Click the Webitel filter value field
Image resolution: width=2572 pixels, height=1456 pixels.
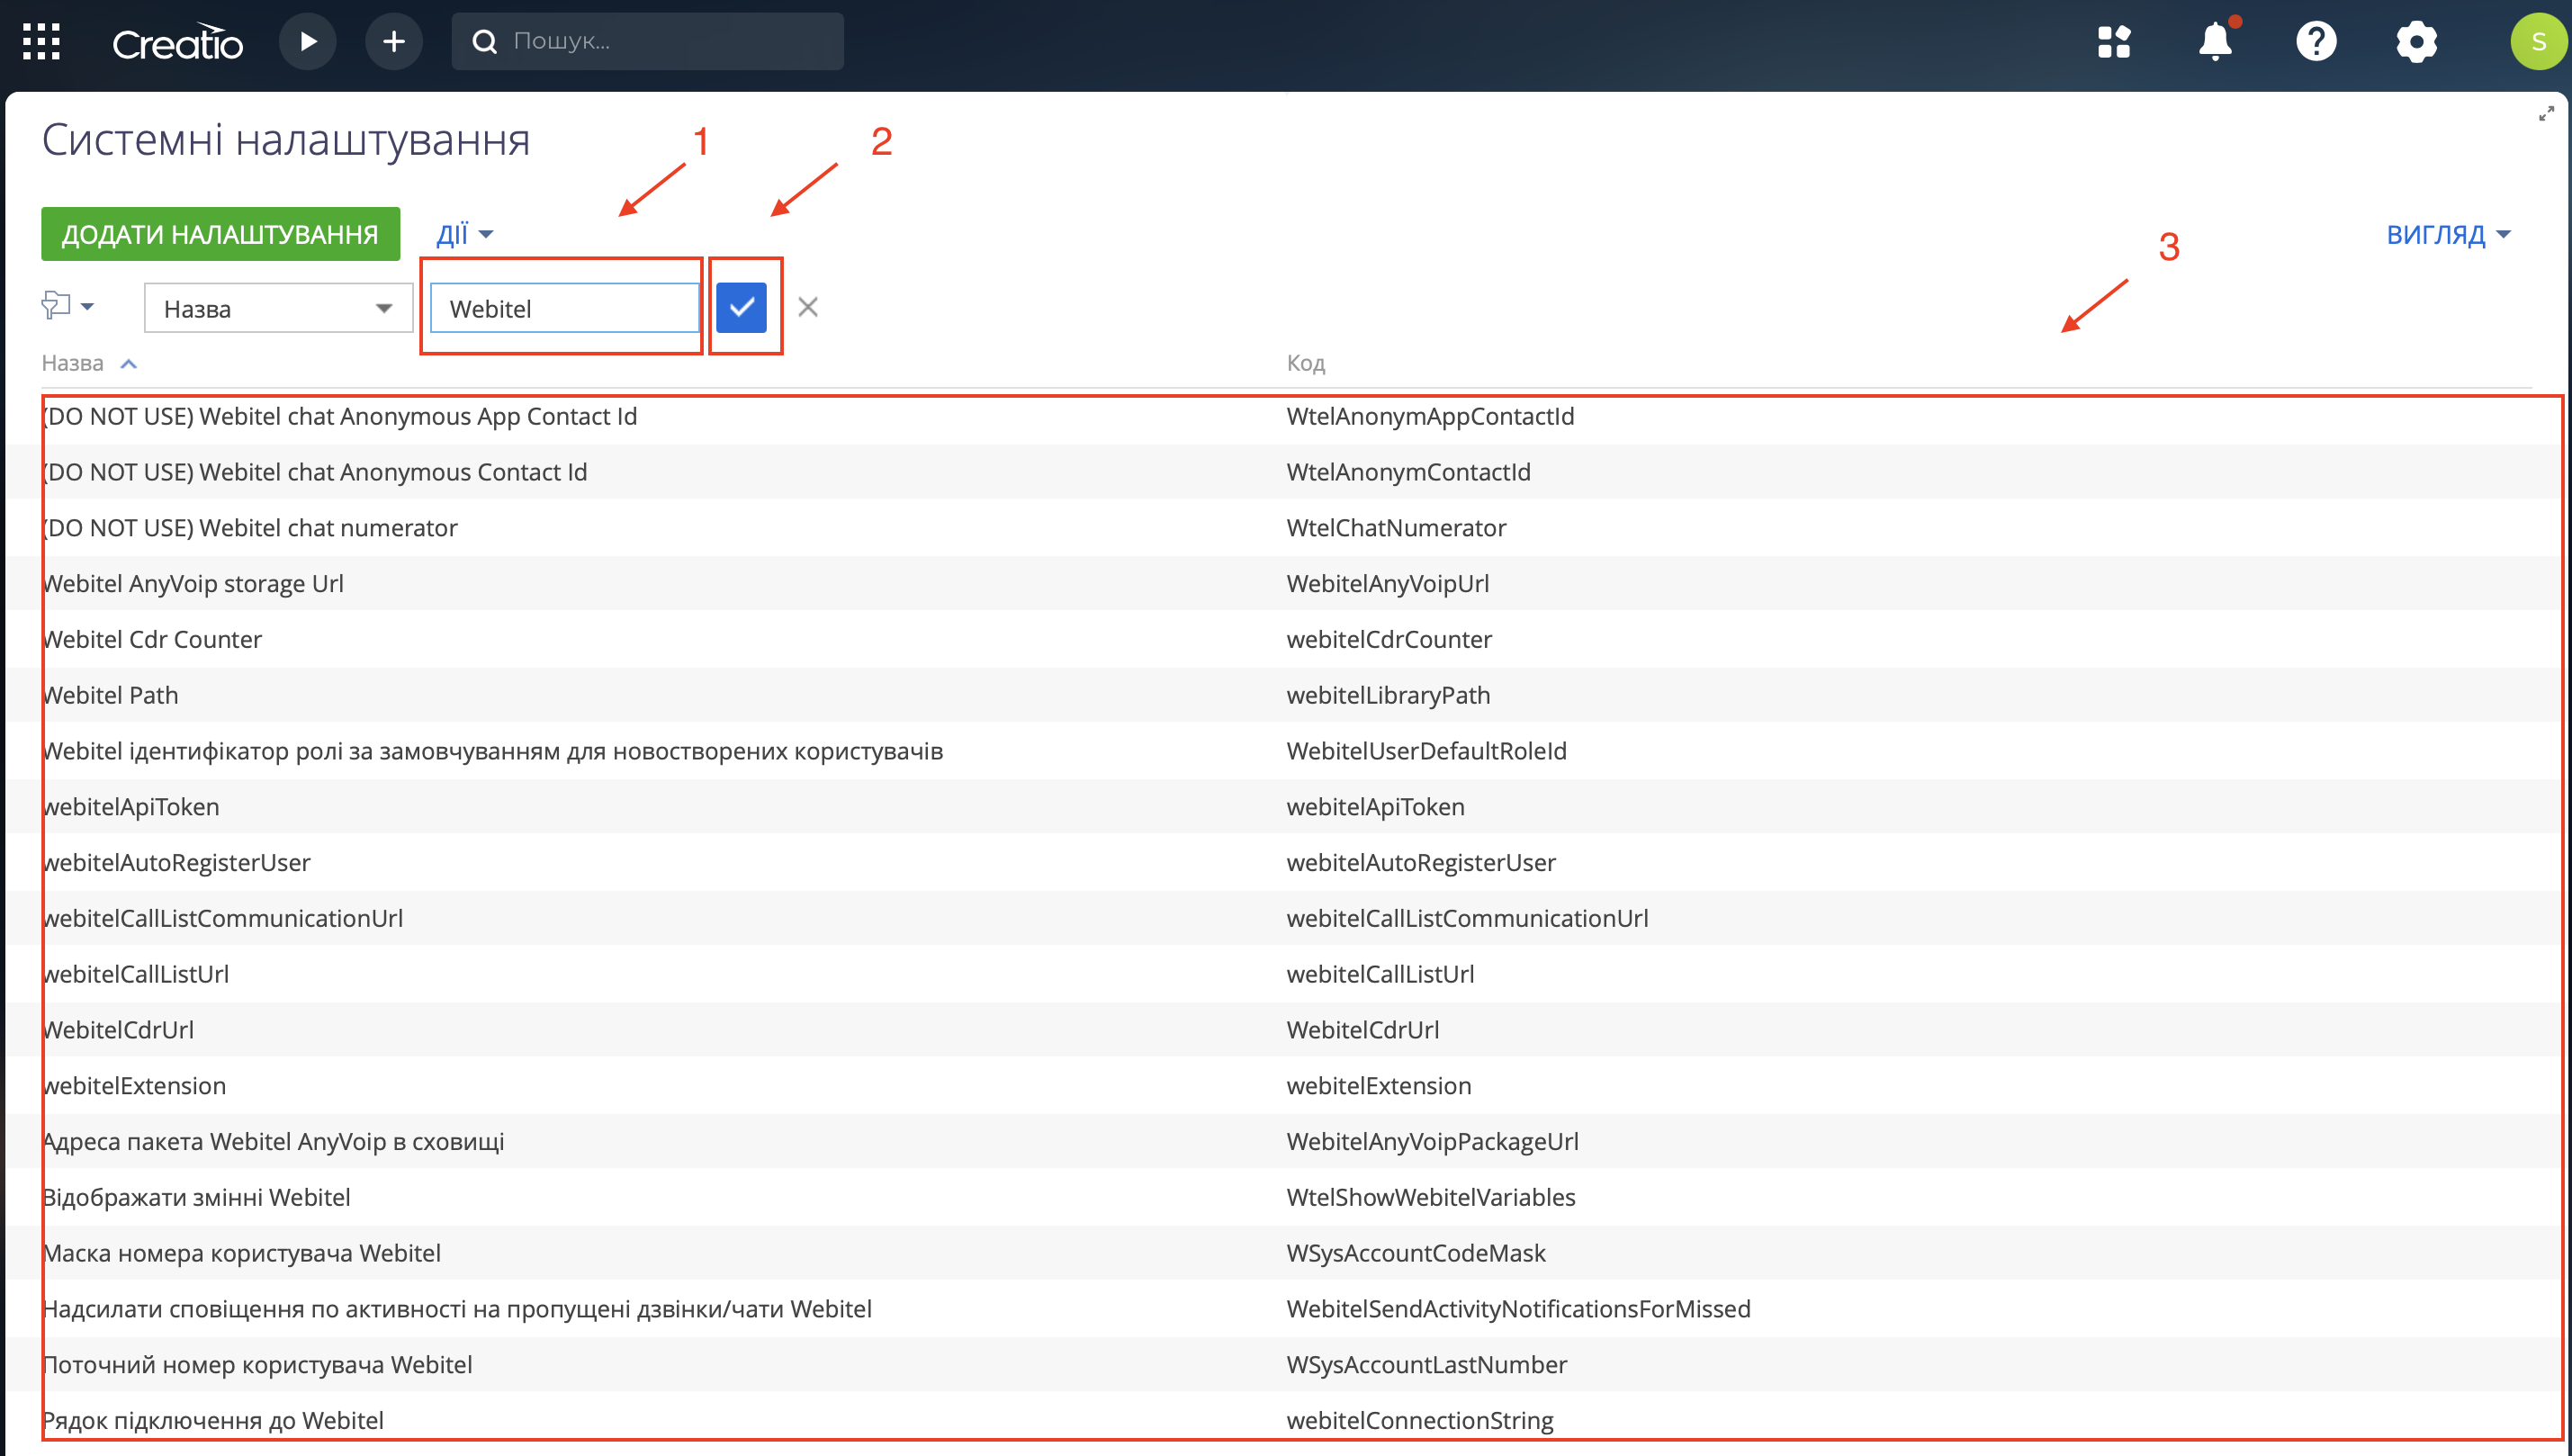[x=564, y=308]
